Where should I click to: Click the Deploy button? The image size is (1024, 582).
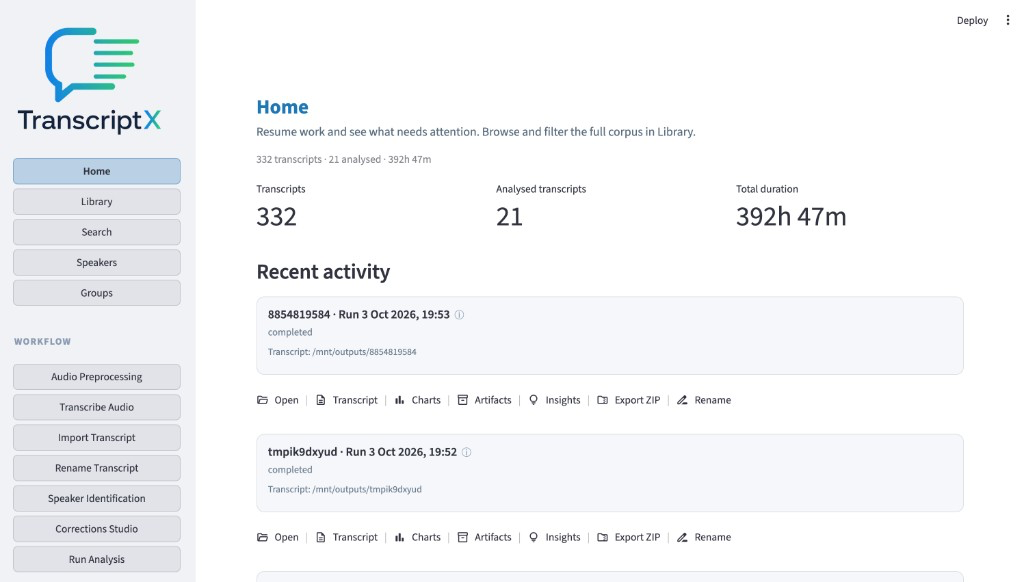pos(972,20)
